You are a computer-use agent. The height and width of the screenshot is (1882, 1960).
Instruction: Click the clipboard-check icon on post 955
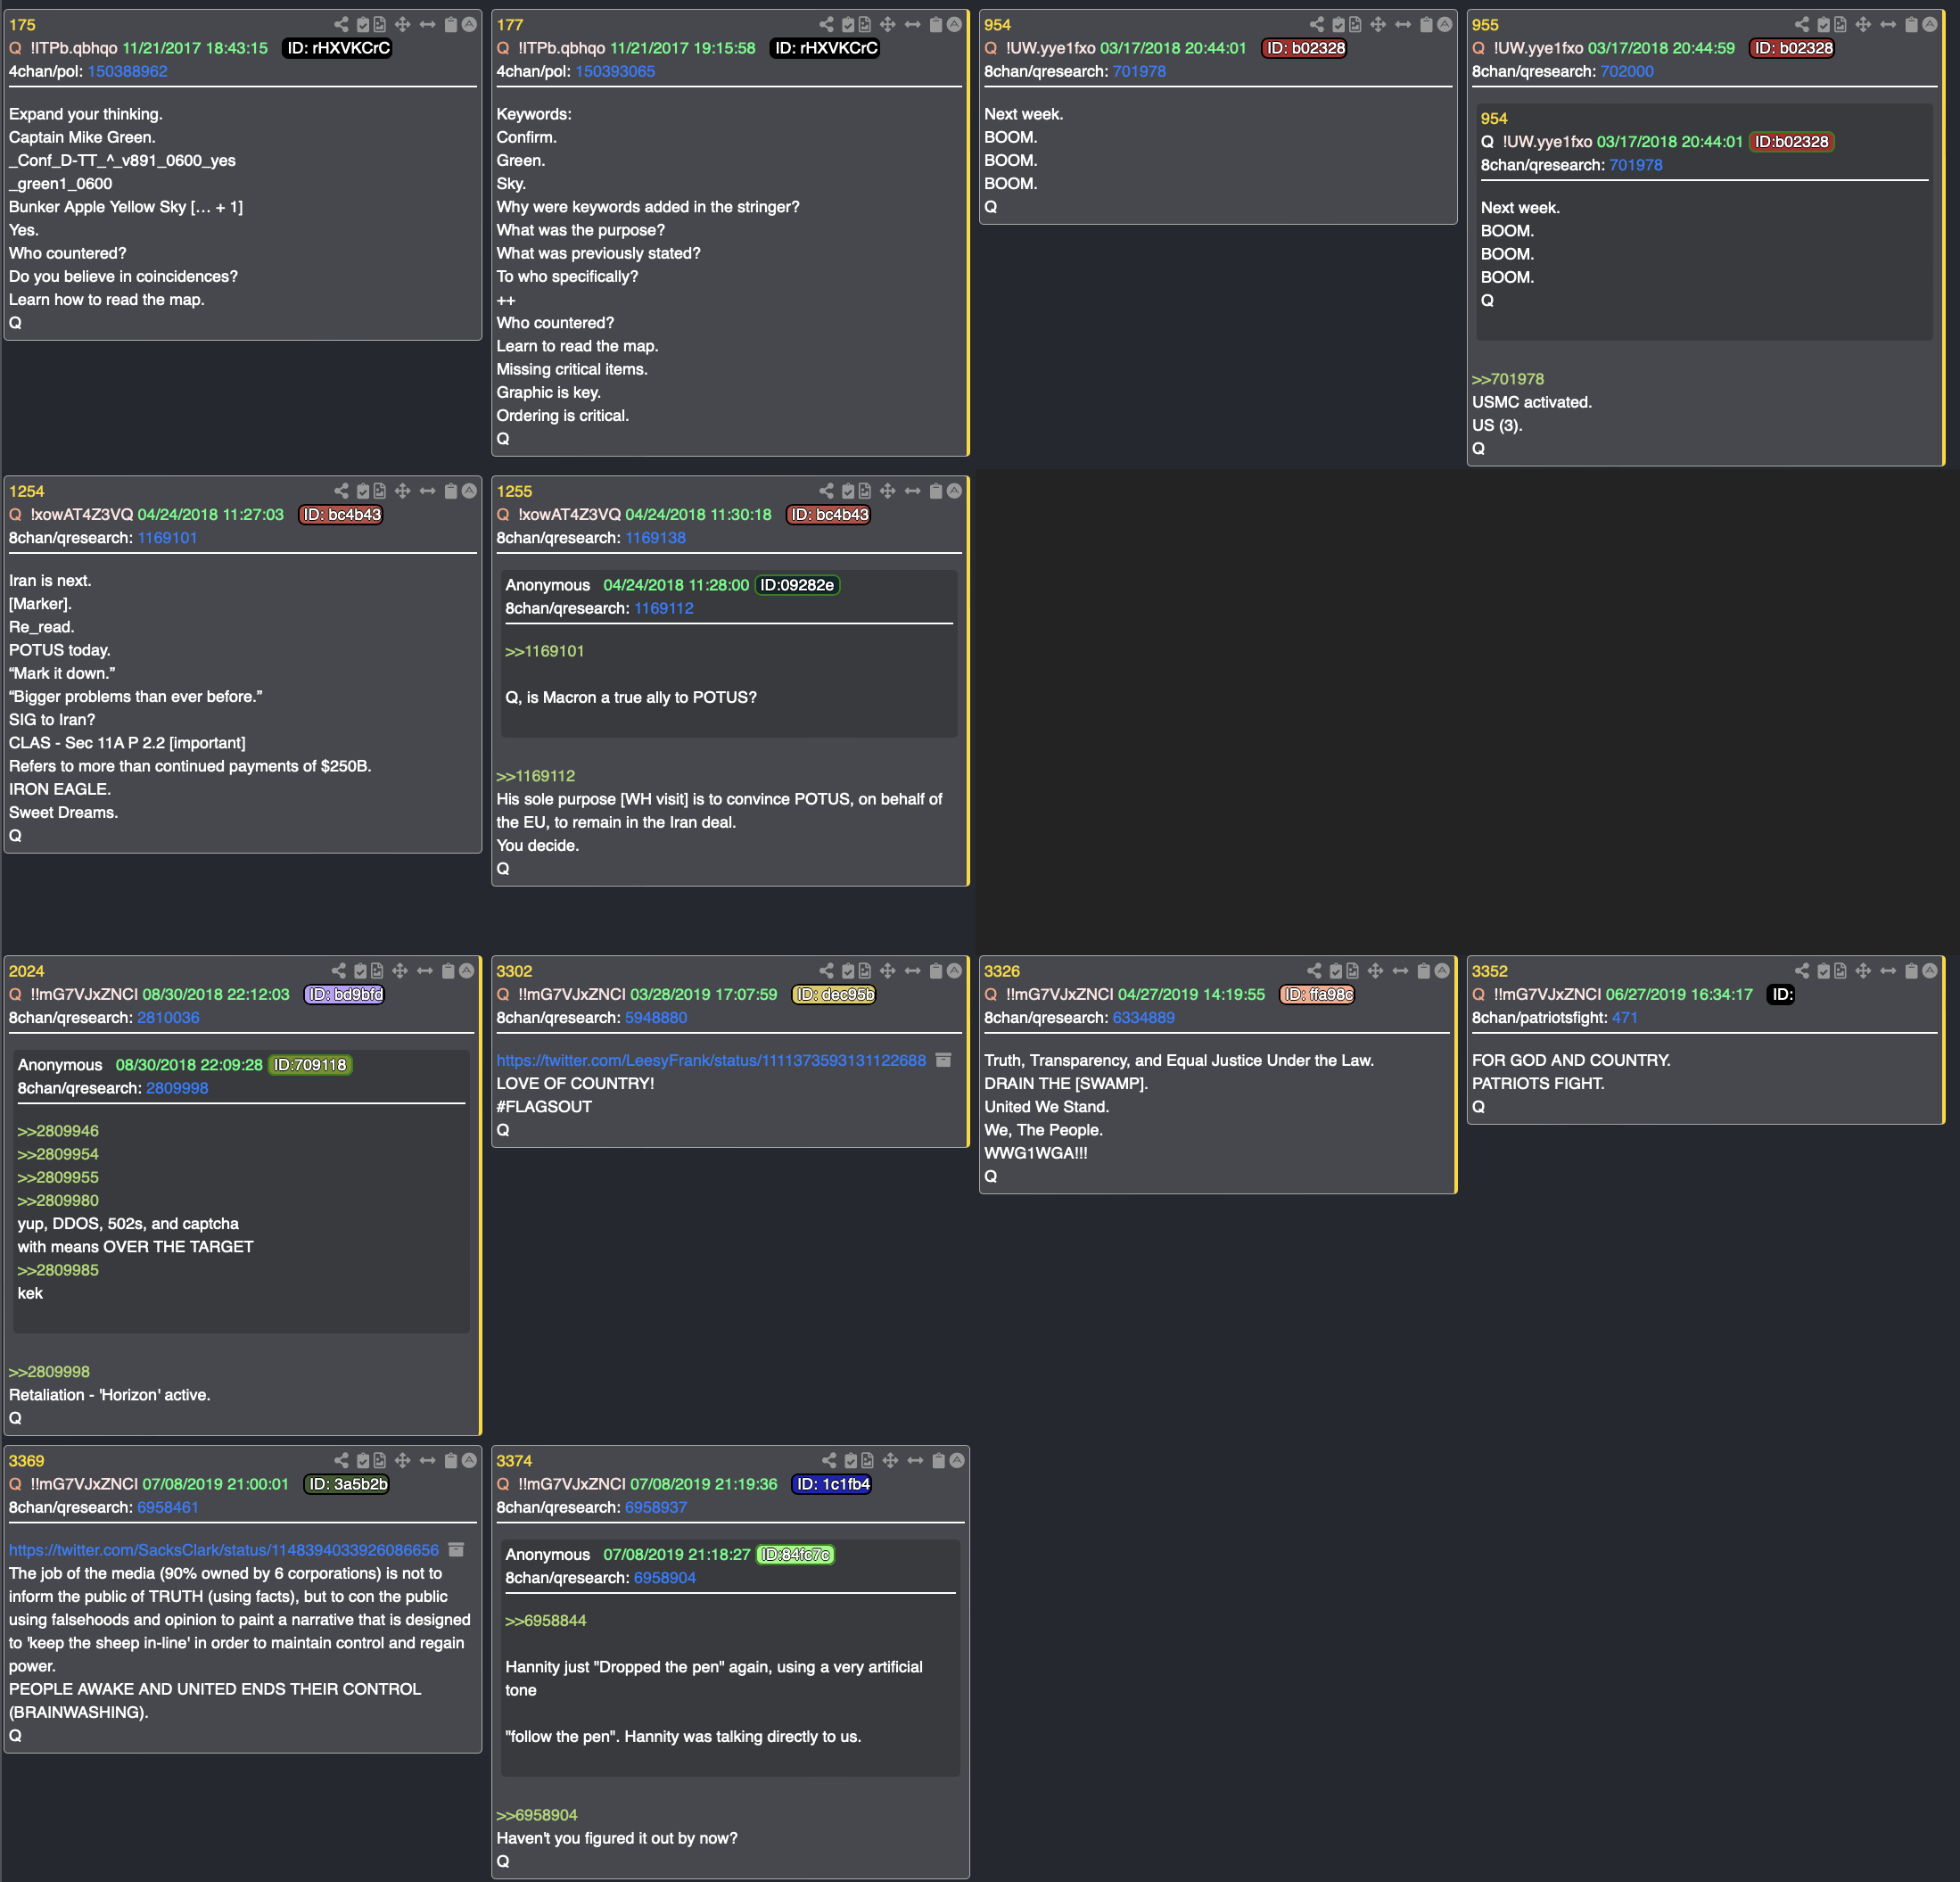click(1824, 24)
